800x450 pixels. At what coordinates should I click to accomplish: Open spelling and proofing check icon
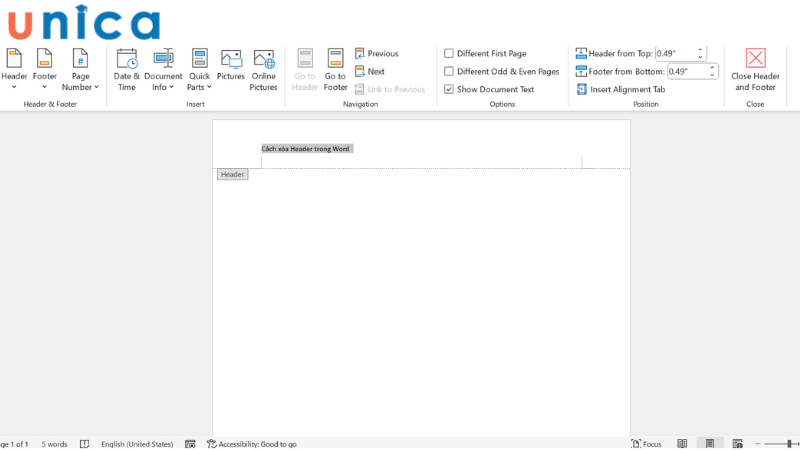[85, 444]
